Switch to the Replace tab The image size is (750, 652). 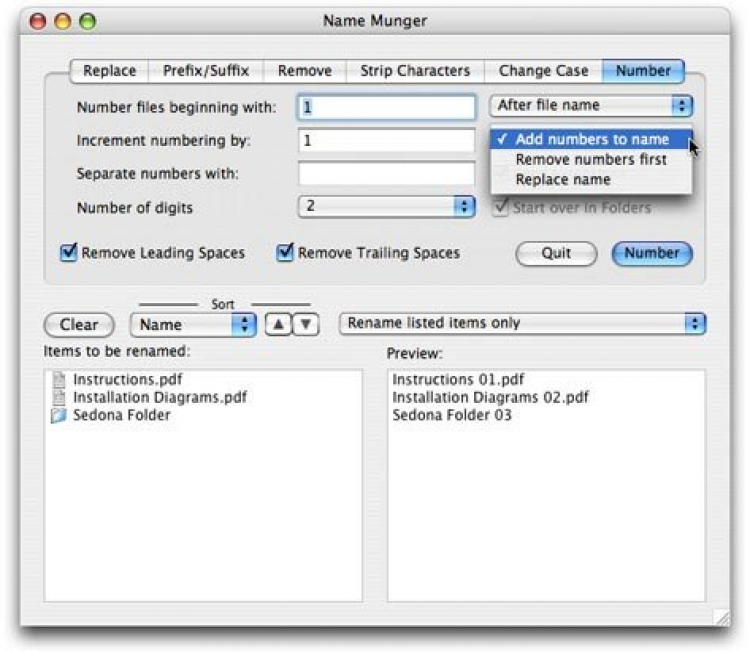[110, 71]
